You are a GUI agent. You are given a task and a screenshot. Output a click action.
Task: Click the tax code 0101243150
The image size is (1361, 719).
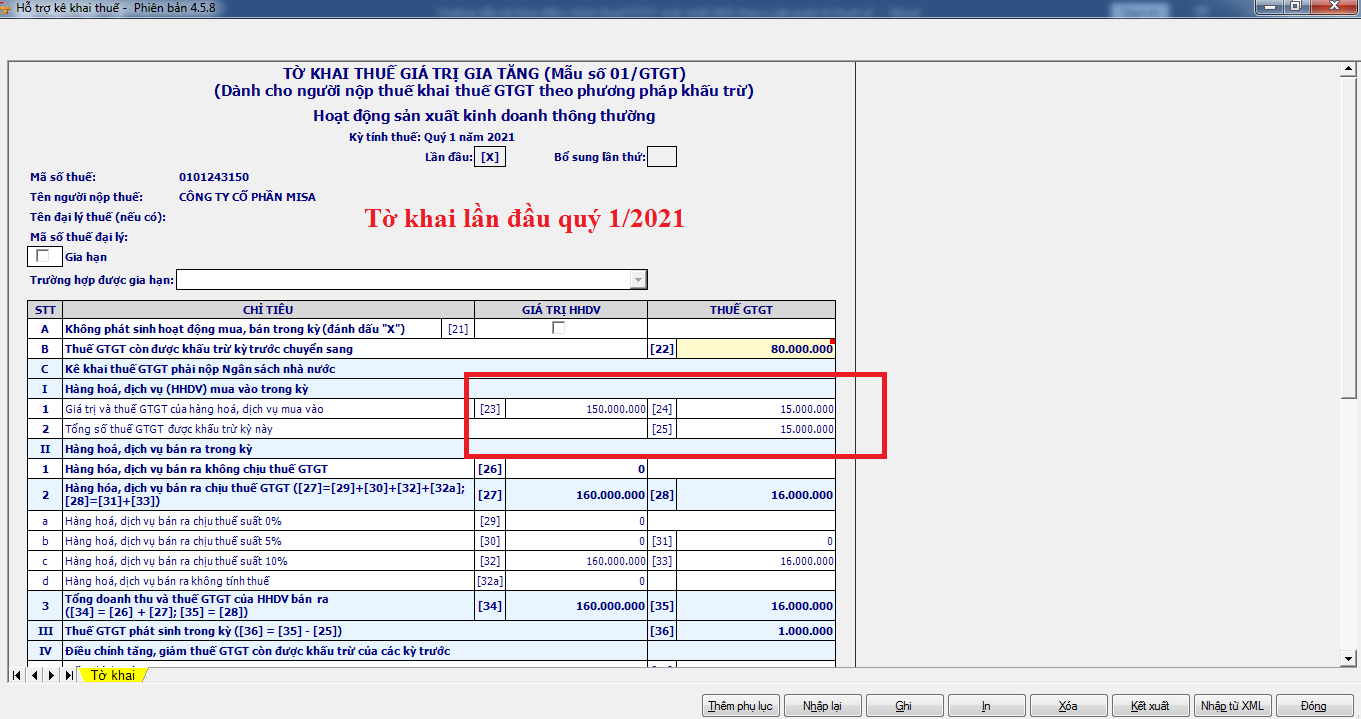213,177
